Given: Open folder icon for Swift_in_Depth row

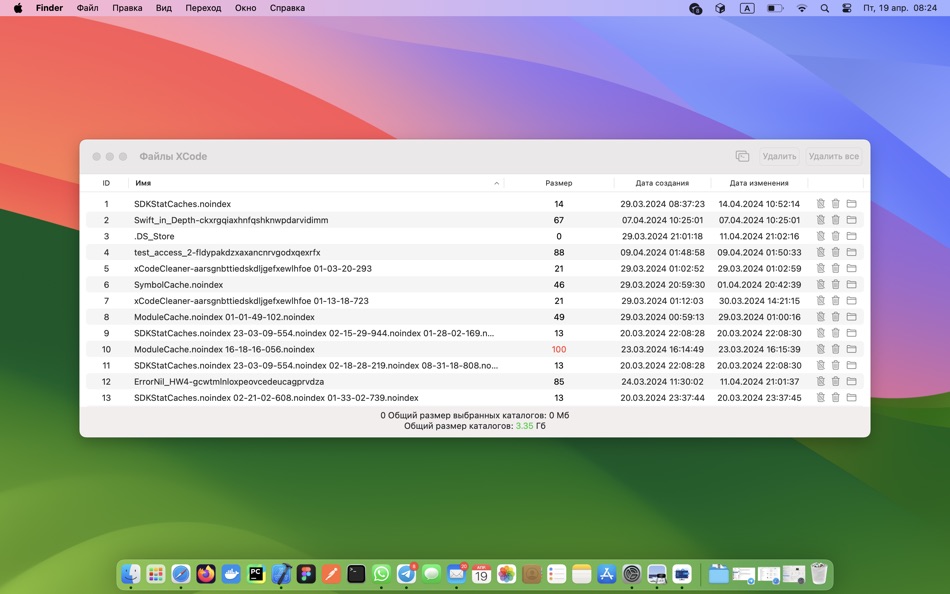Looking at the screenshot, I should pyautogui.click(x=851, y=220).
